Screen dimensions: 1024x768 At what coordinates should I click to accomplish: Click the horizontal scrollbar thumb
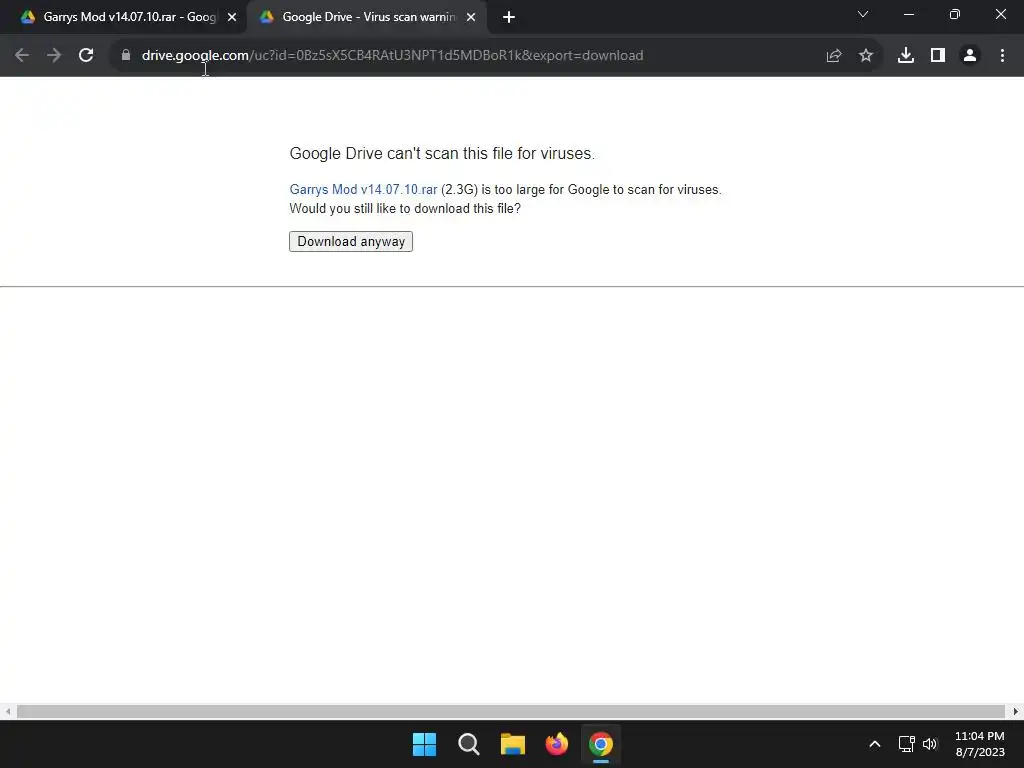[x=511, y=711]
